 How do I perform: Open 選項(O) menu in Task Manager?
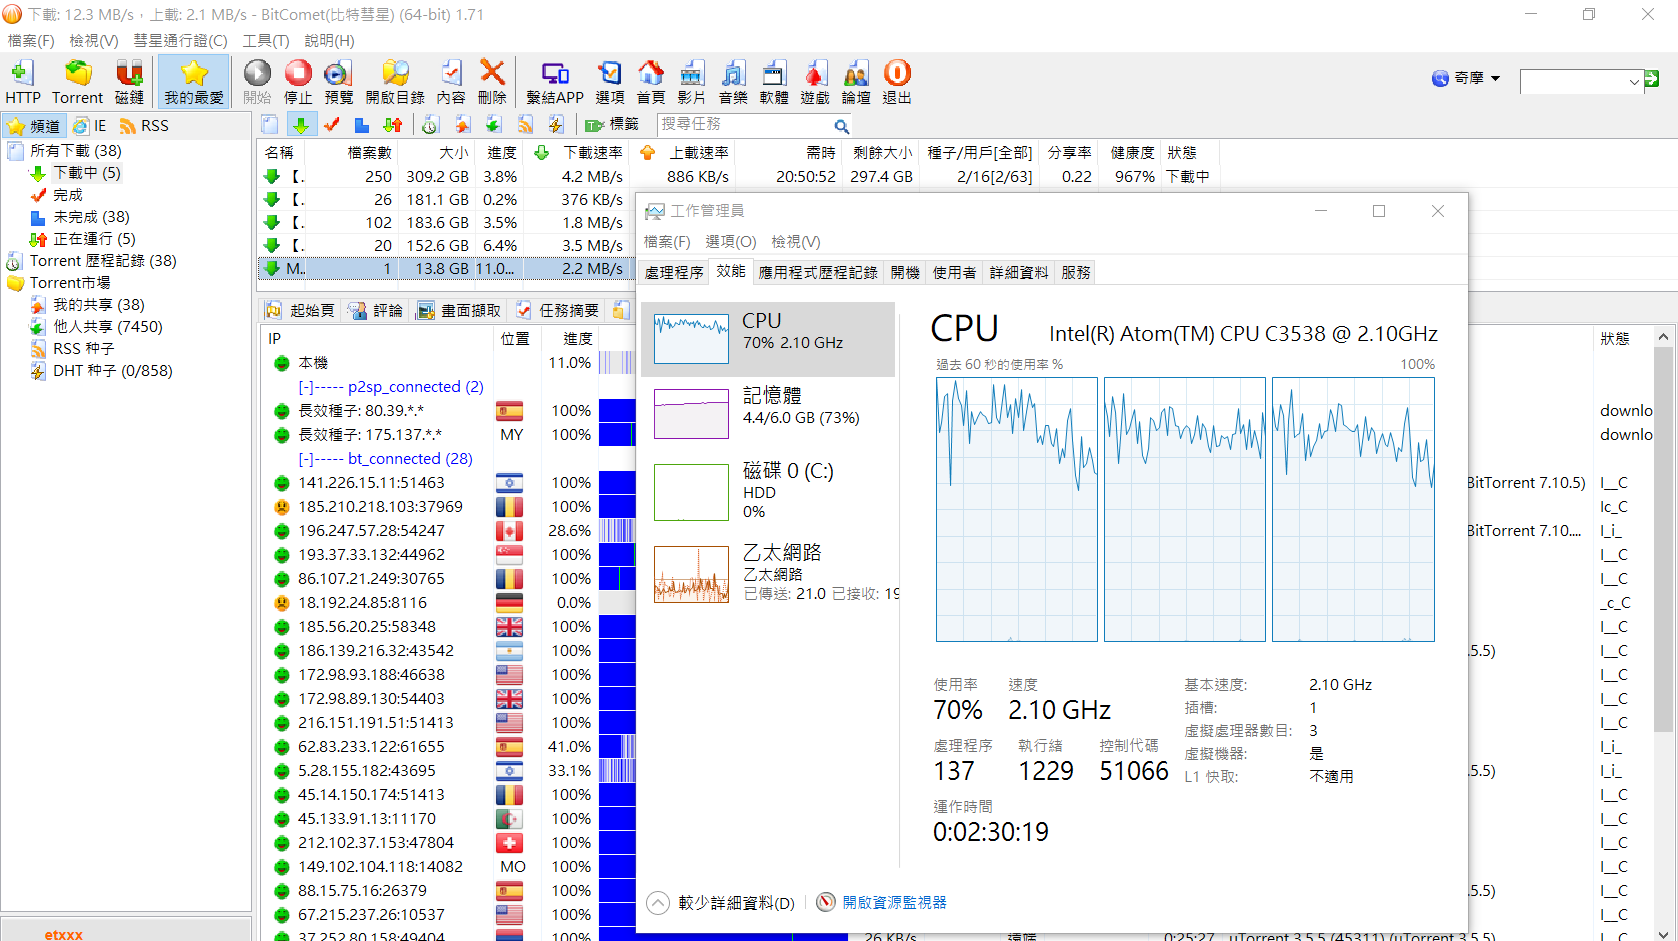click(731, 242)
